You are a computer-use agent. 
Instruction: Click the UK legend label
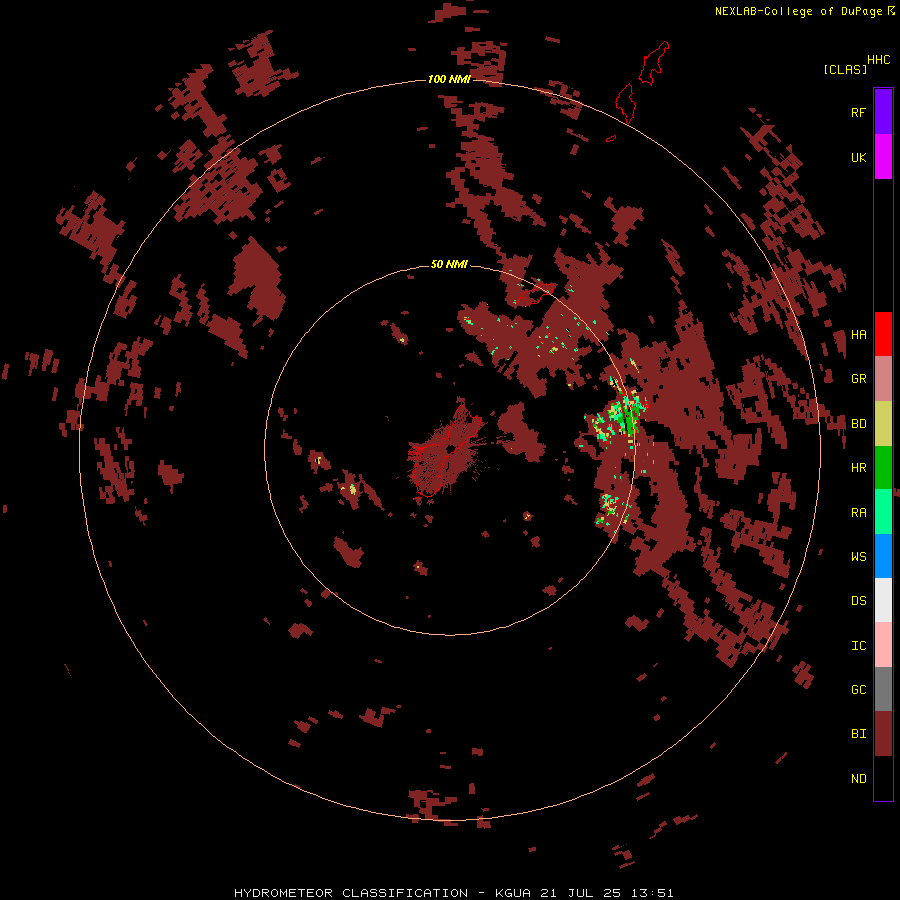(x=858, y=157)
